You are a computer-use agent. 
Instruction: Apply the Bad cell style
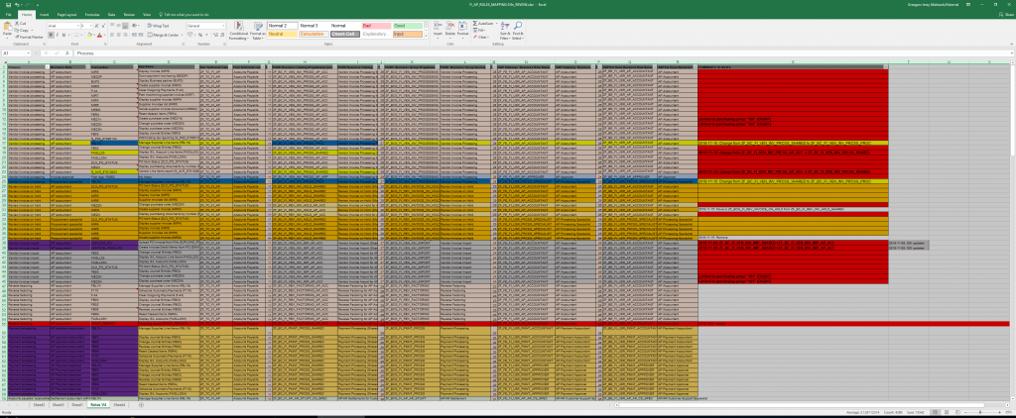point(376,26)
